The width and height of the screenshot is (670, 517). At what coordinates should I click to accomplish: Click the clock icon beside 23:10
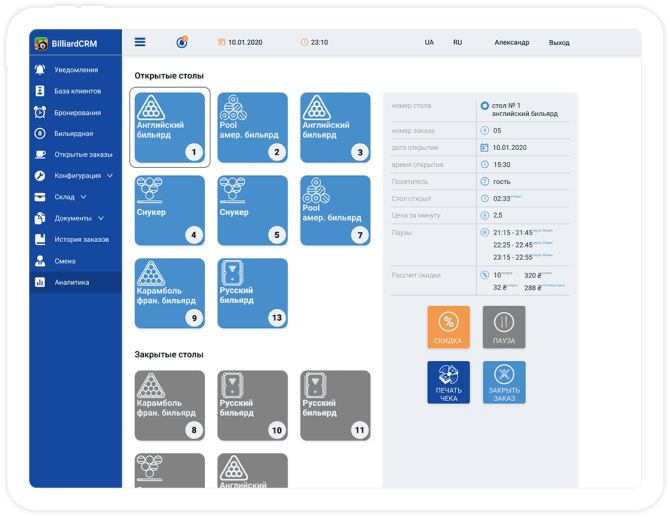click(304, 43)
